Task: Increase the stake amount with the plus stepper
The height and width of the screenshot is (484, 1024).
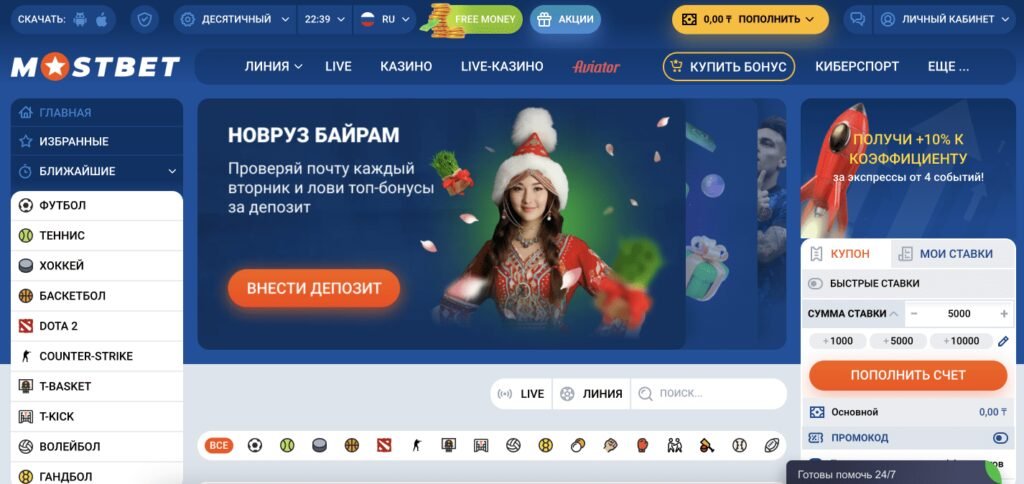Action: (1004, 314)
